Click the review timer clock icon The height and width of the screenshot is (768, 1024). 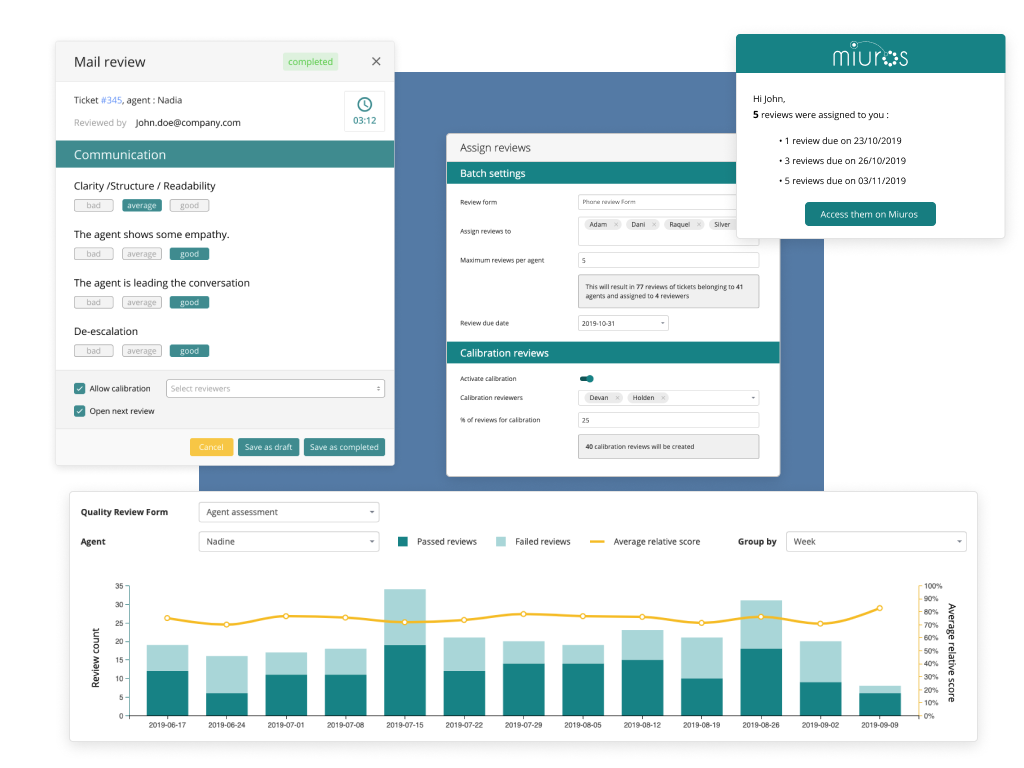(364, 104)
